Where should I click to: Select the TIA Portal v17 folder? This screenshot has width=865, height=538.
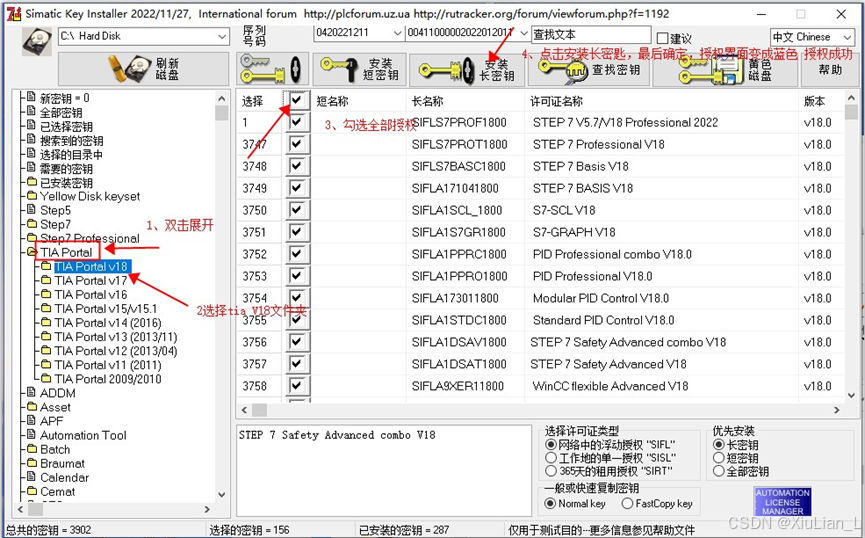tap(90, 280)
